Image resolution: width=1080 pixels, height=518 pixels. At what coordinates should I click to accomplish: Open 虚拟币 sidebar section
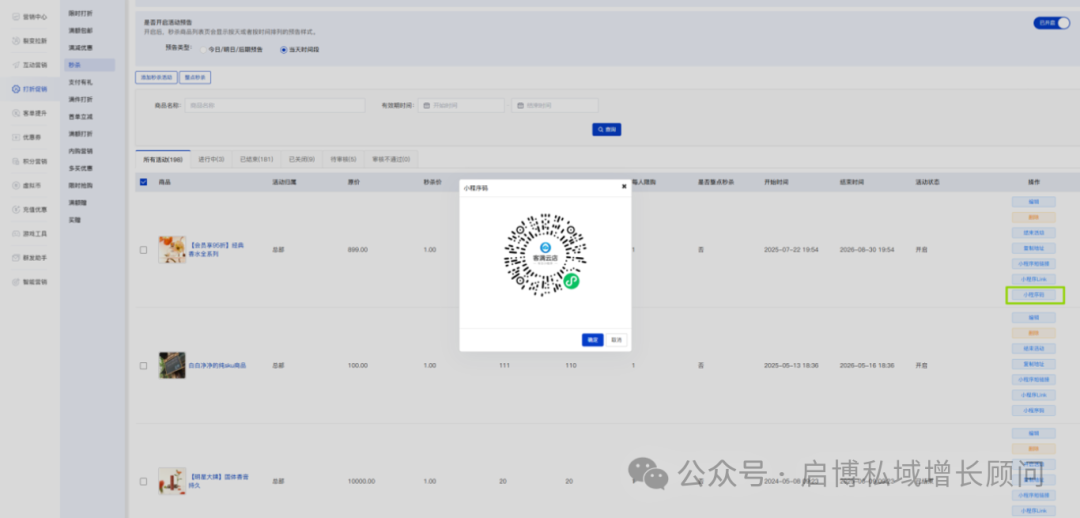coord(32,185)
